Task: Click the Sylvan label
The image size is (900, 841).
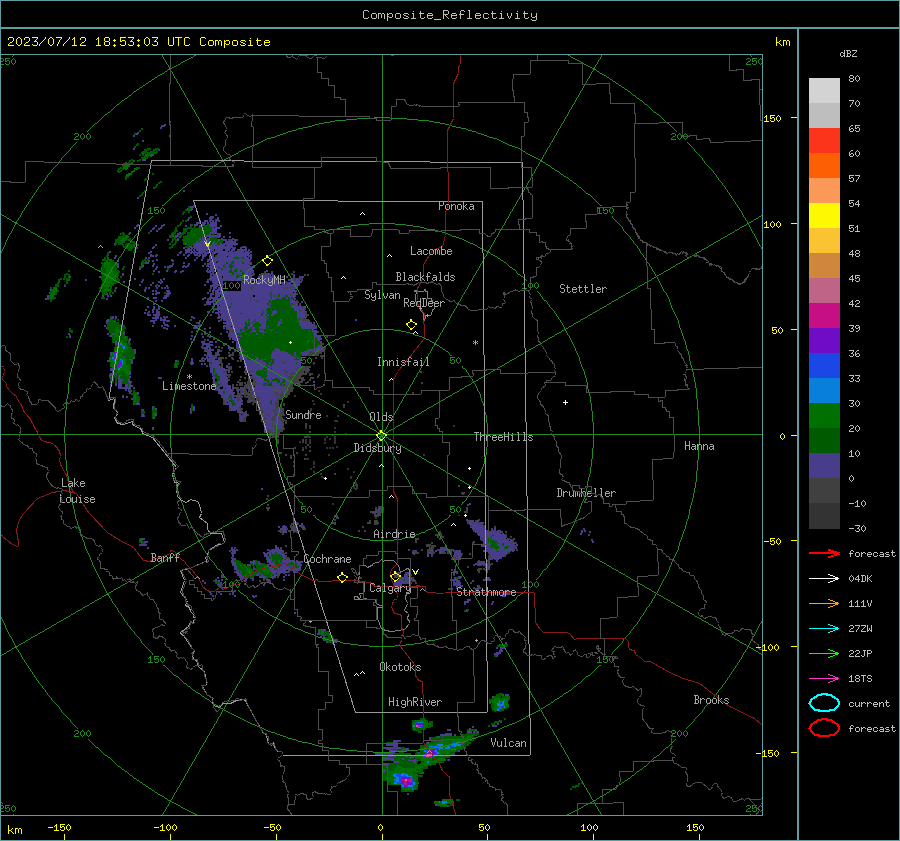Action: coord(382,295)
